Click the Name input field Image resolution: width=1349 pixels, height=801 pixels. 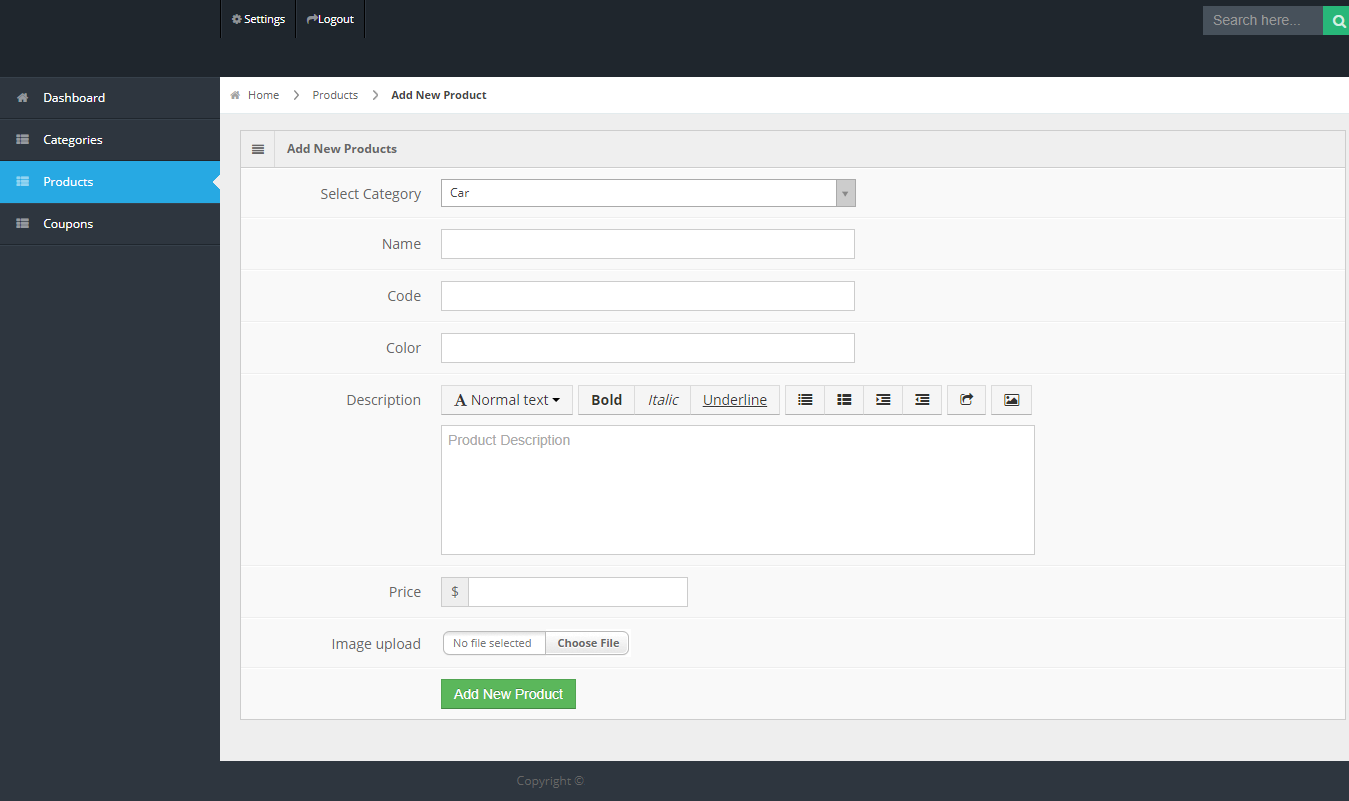(x=648, y=244)
